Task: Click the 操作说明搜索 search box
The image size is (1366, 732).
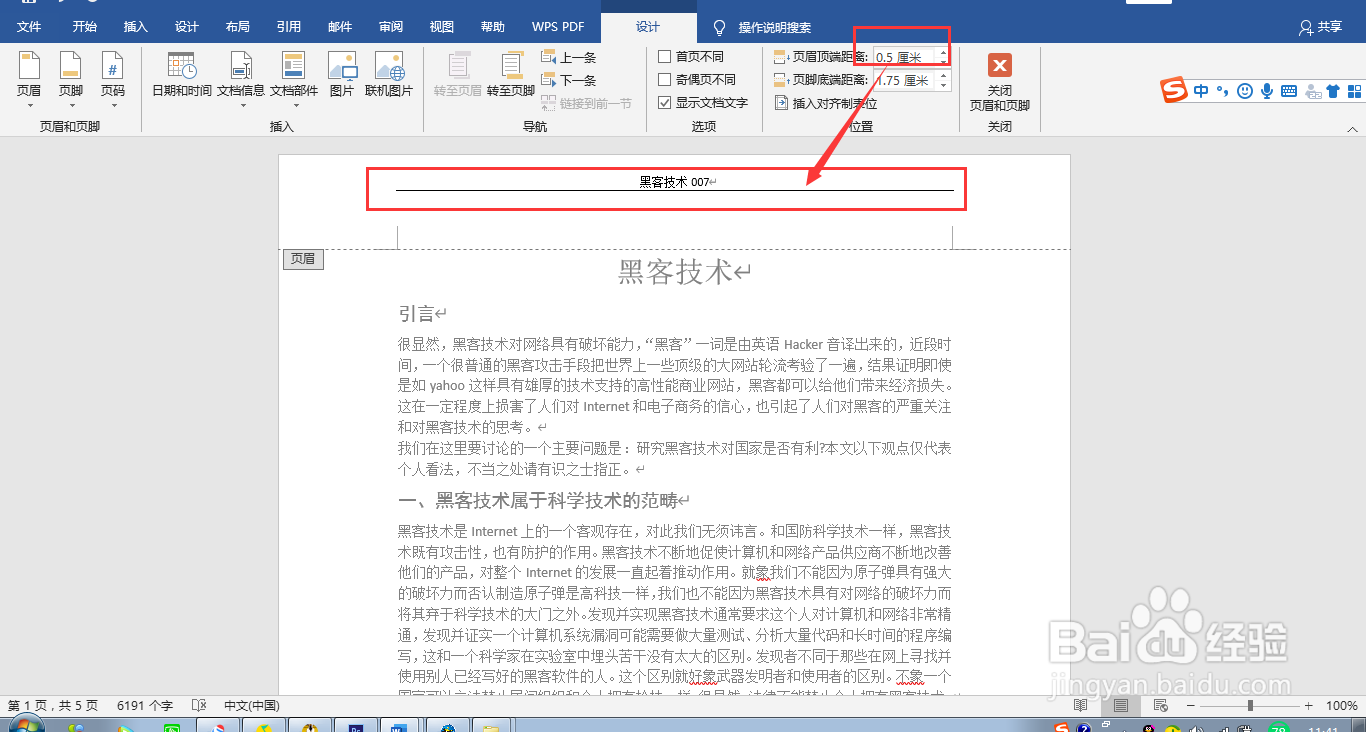Action: pos(775,27)
